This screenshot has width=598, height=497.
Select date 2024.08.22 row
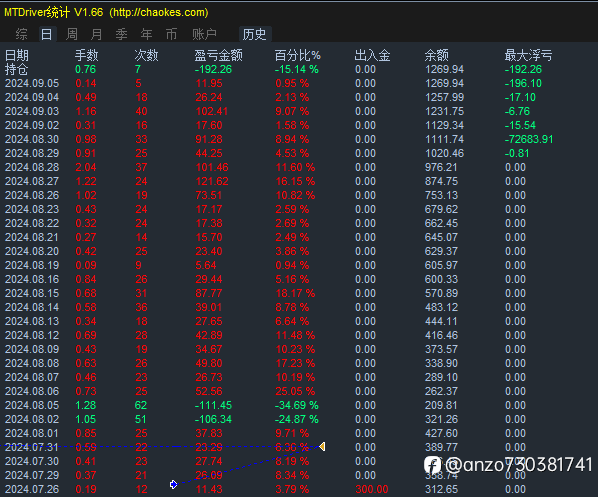tap(32, 223)
